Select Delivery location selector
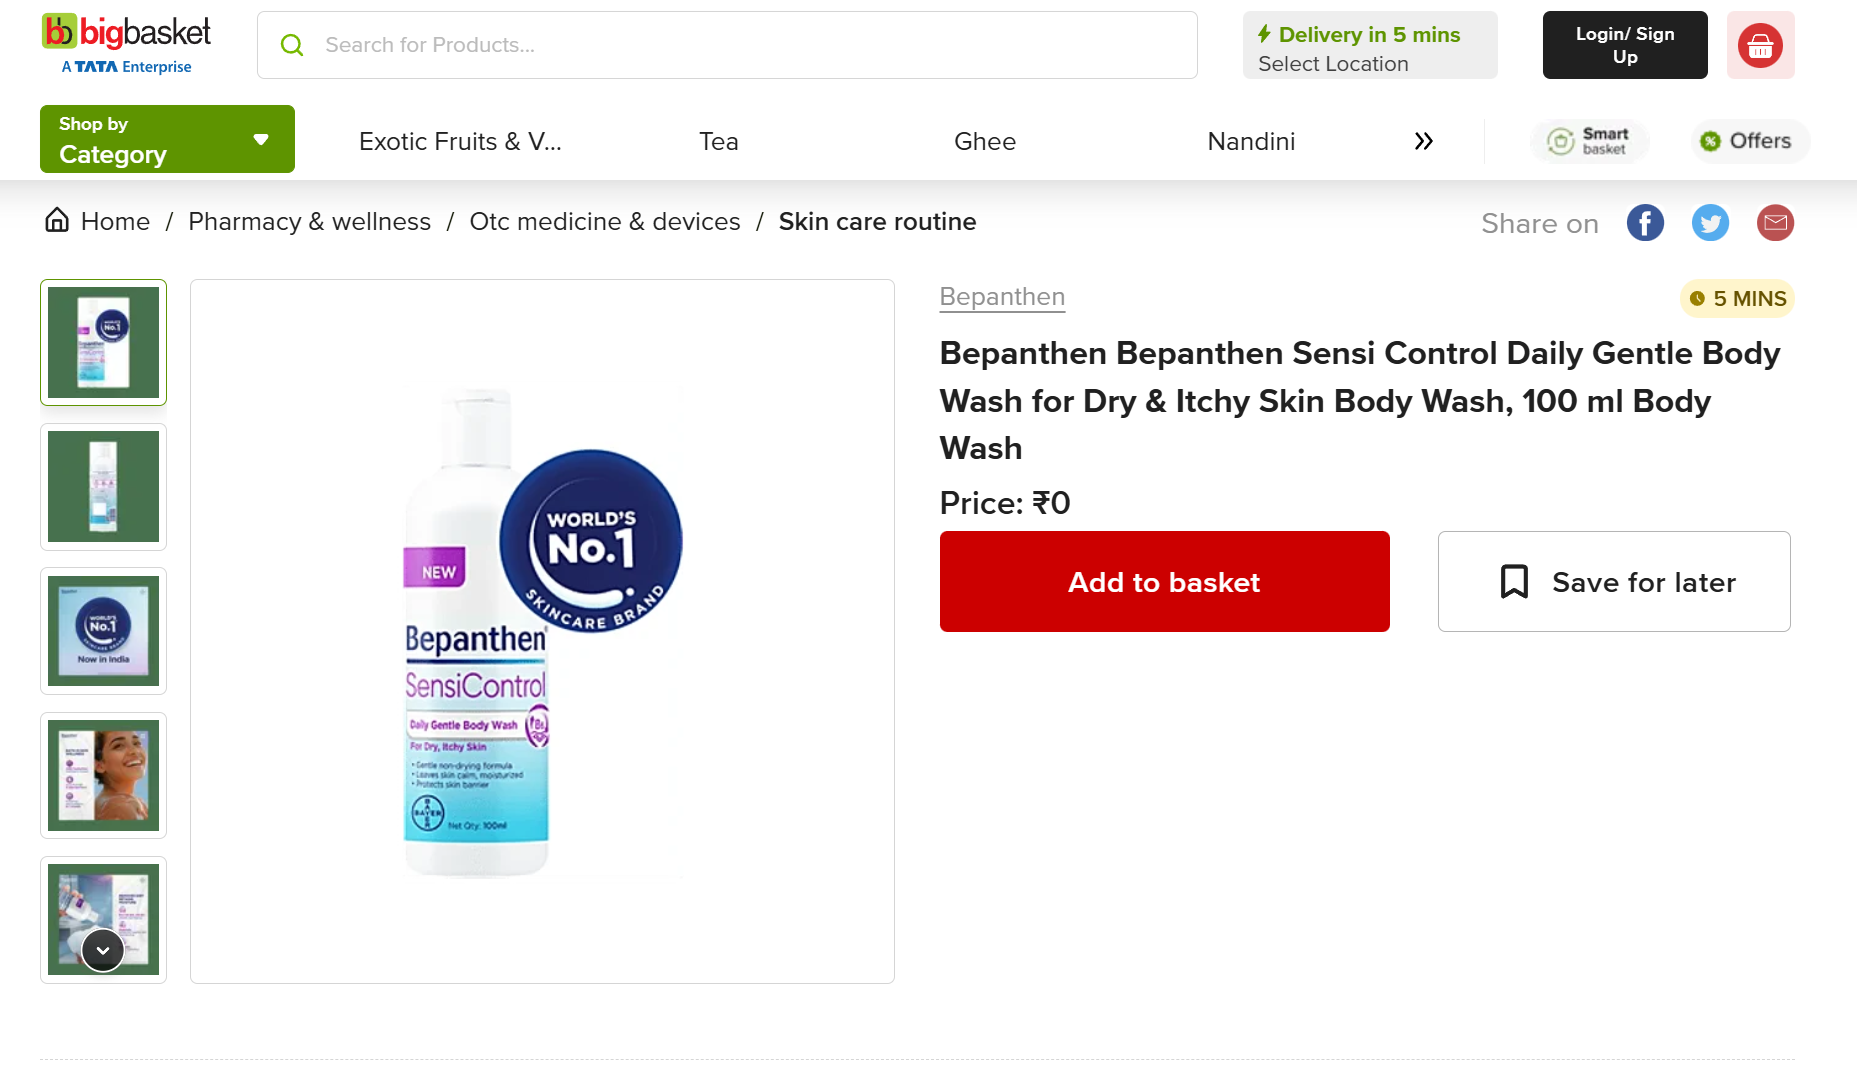Screen dimensions: 1857x1082 tap(1369, 45)
